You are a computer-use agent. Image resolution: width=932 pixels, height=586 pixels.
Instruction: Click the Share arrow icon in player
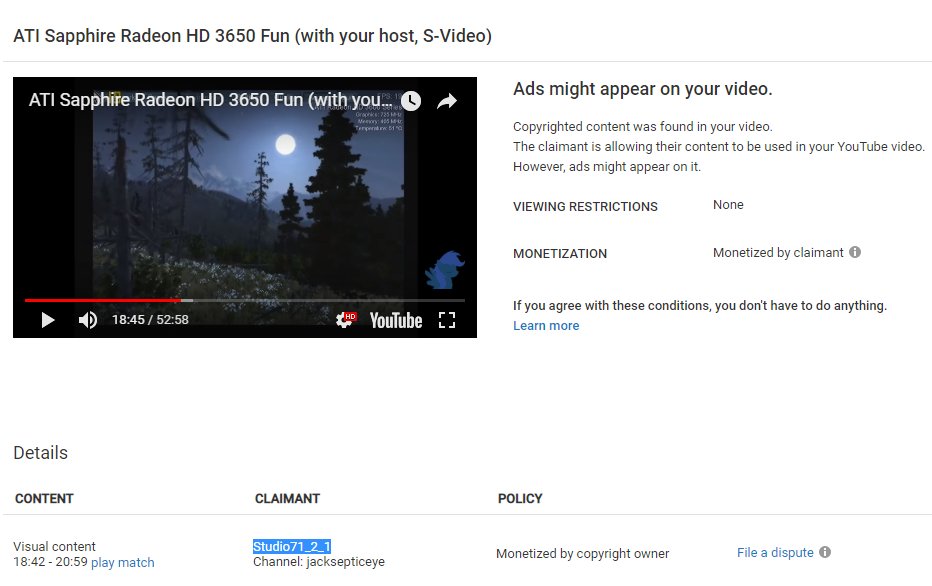[447, 101]
